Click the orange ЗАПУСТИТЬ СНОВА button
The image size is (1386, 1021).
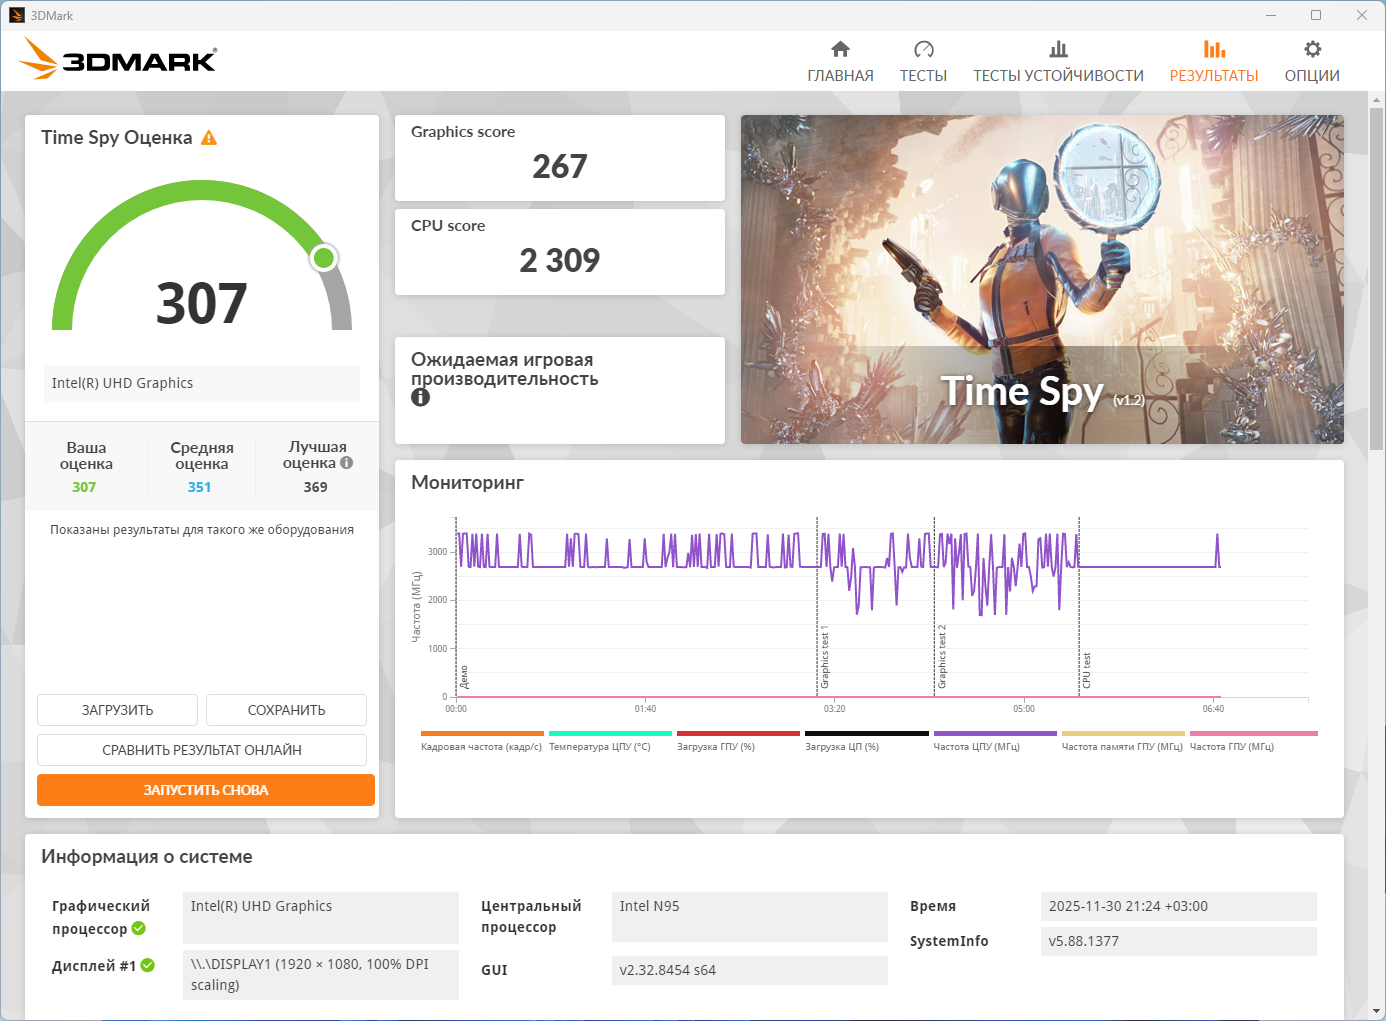point(206,790)
